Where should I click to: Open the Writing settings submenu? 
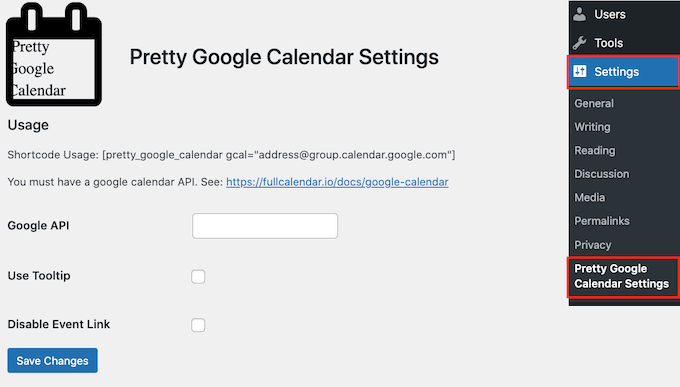pos(592,127)
